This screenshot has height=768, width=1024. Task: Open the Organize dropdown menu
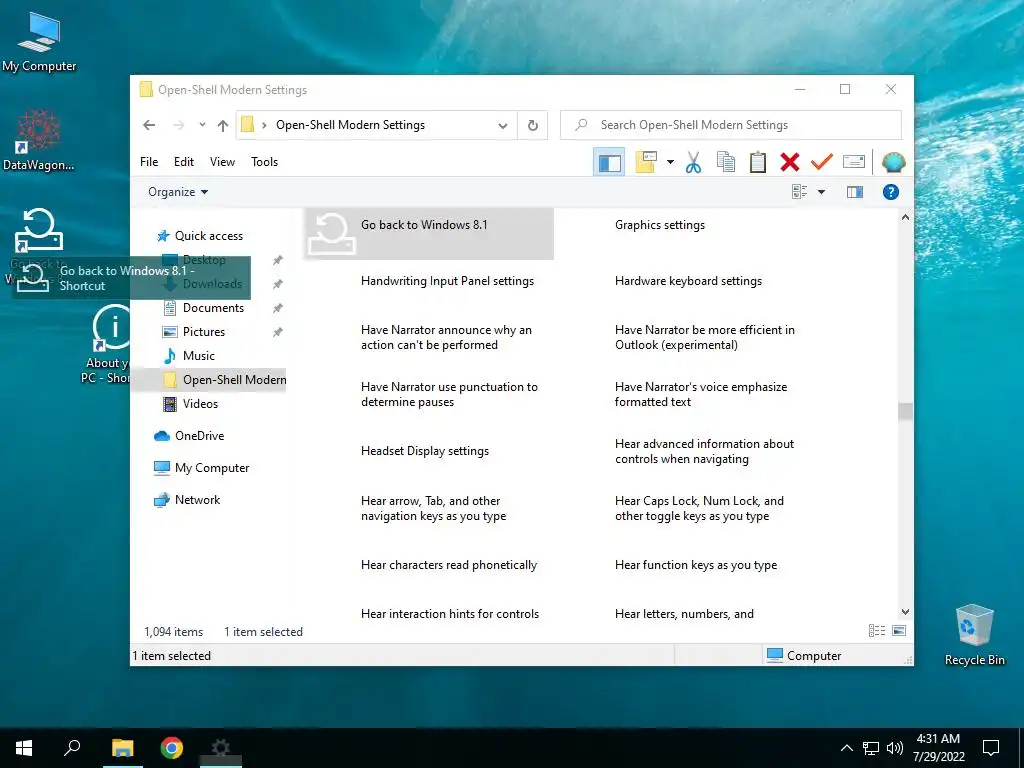[x=178, y=192]
